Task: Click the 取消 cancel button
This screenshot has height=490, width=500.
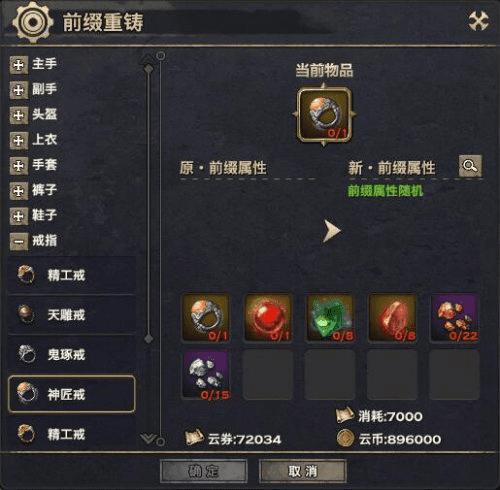Action: [x=303, y=471]
